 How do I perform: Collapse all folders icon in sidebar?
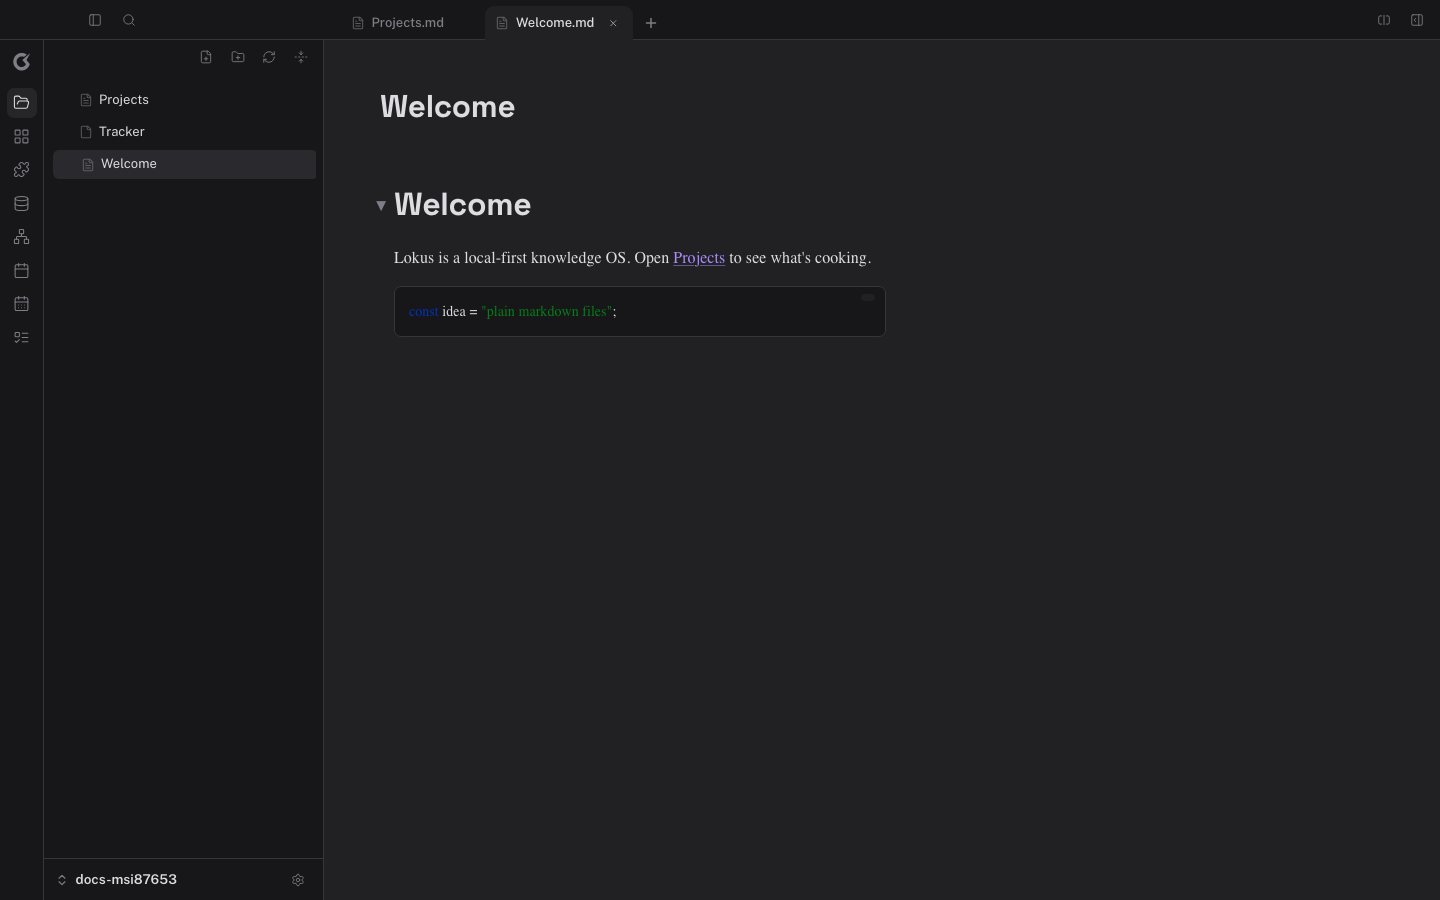click(x=301, y=57)
